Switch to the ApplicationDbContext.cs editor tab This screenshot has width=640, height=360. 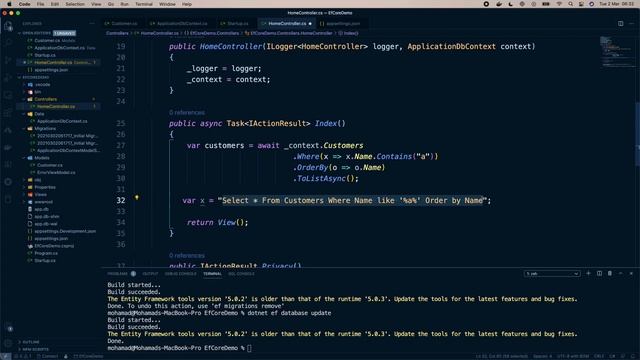pos(179,24)
